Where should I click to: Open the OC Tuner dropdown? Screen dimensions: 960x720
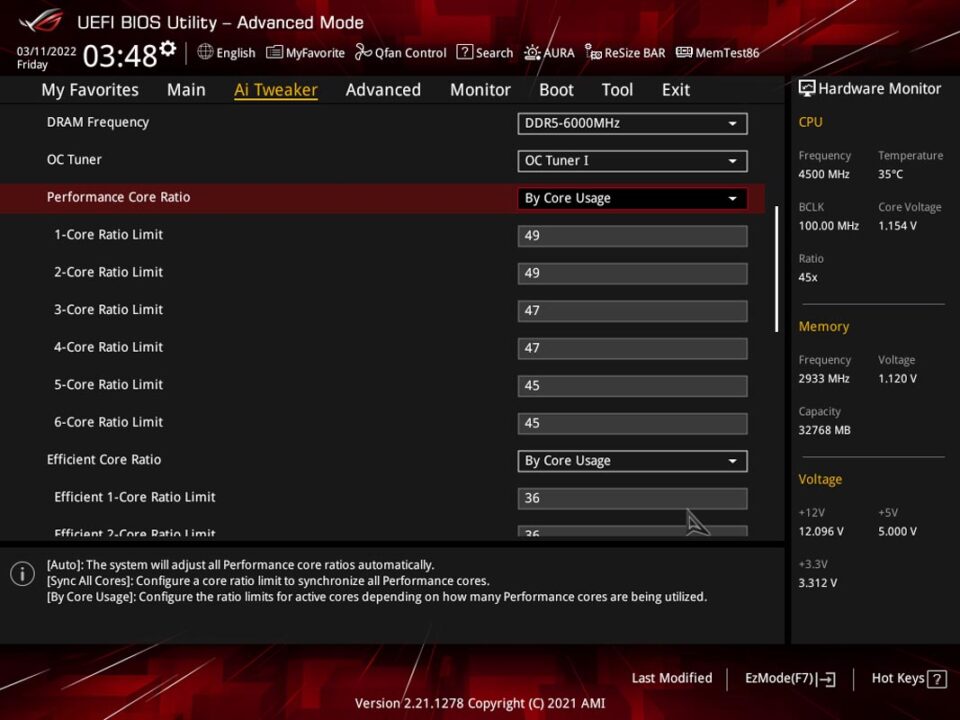click(632, 160)
